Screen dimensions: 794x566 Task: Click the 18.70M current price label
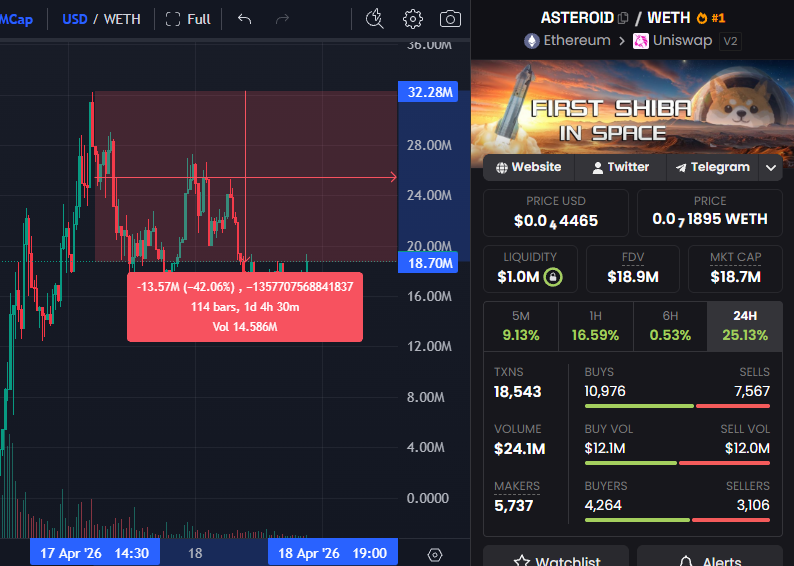pyautogui.click(x=428, y=263)
